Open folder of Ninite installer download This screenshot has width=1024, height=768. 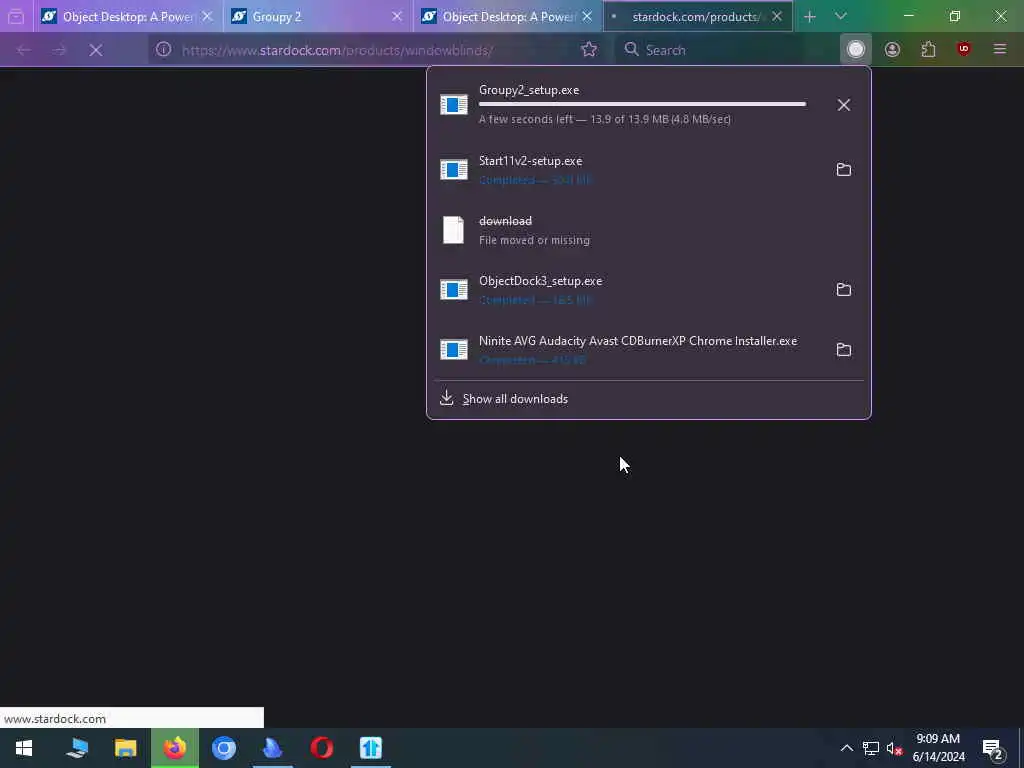click(843, 349)
